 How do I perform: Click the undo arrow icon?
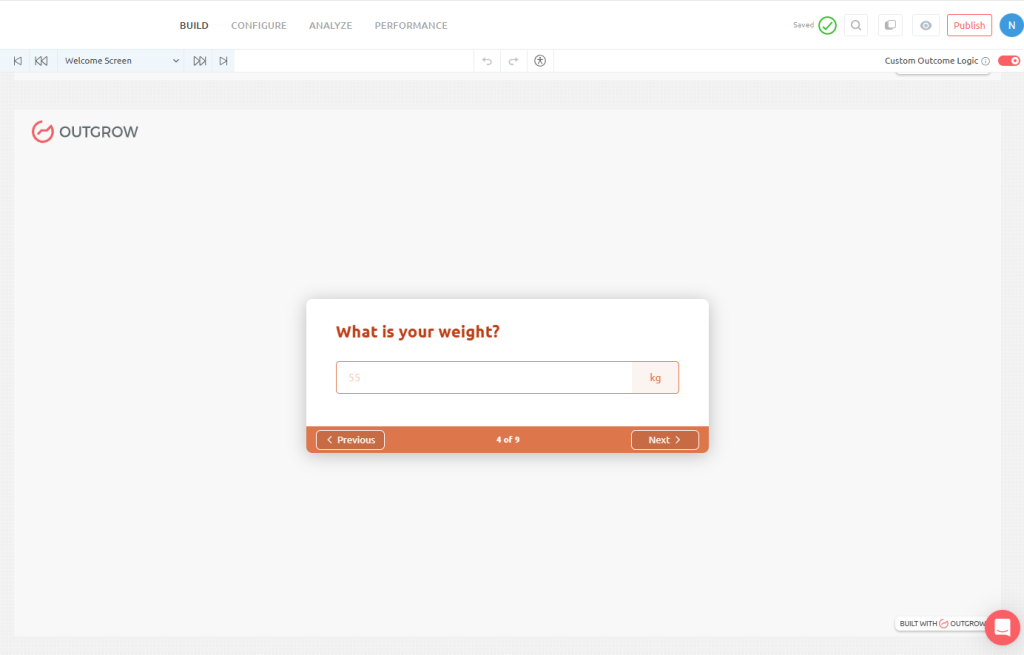click(487, 61)
